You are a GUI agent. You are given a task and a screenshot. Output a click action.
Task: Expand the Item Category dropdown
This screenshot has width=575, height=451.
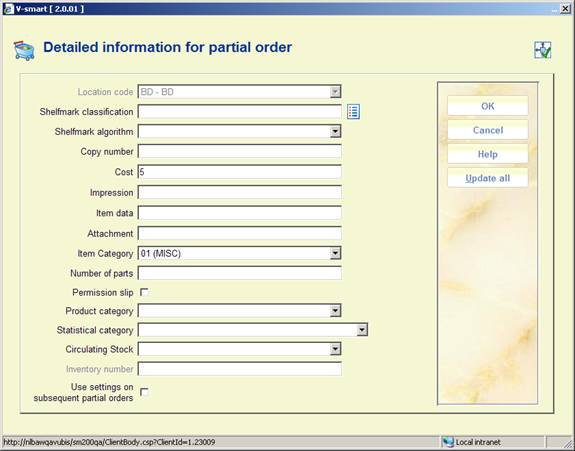(335, 253)
